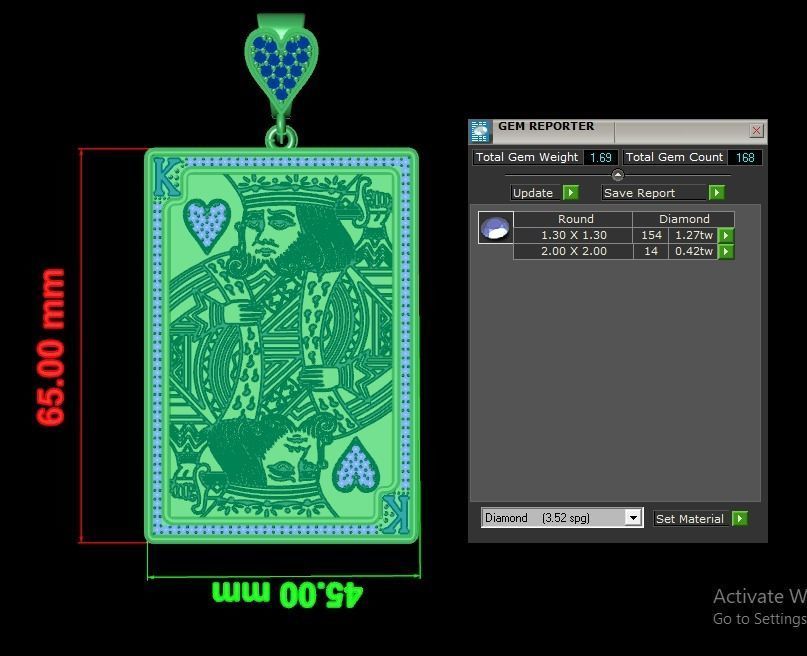Click the GEM REPORTER title bar text
Image resolution: width=807 pixels, height=656 pixels.
tap(546, 127)
